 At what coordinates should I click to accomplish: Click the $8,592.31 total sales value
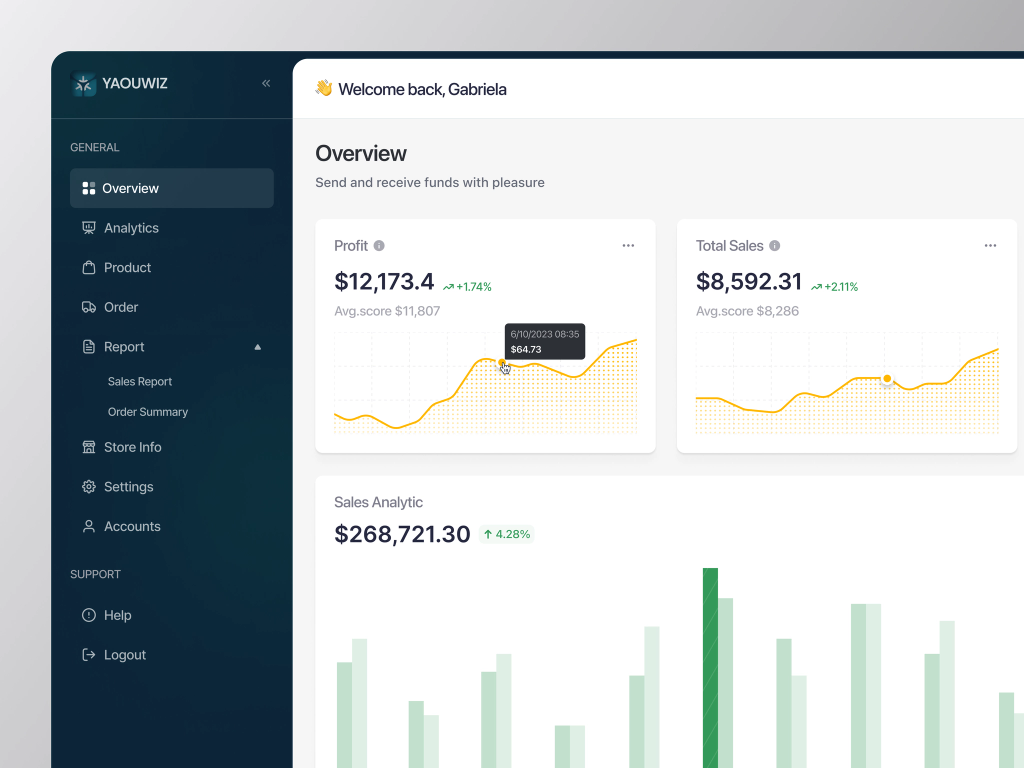(748, 281)
